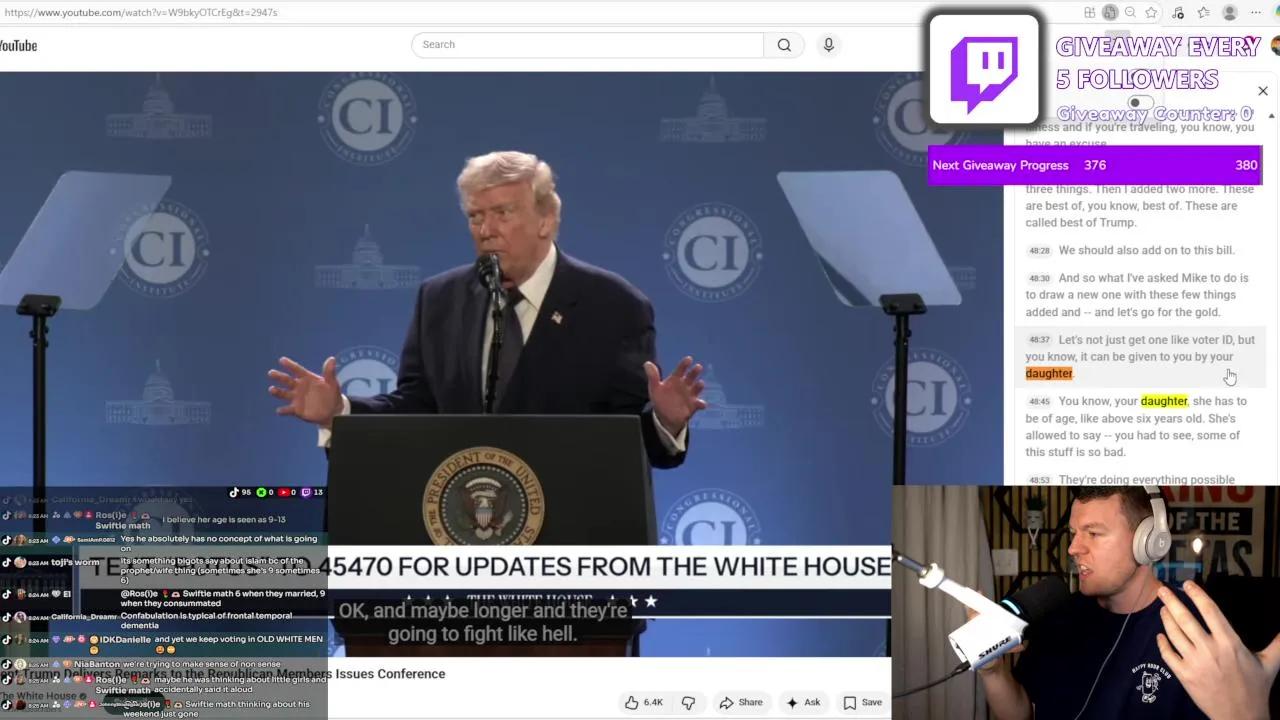
Task: Open the browser extensions apps icon
Action: [x=1089, y=12]
